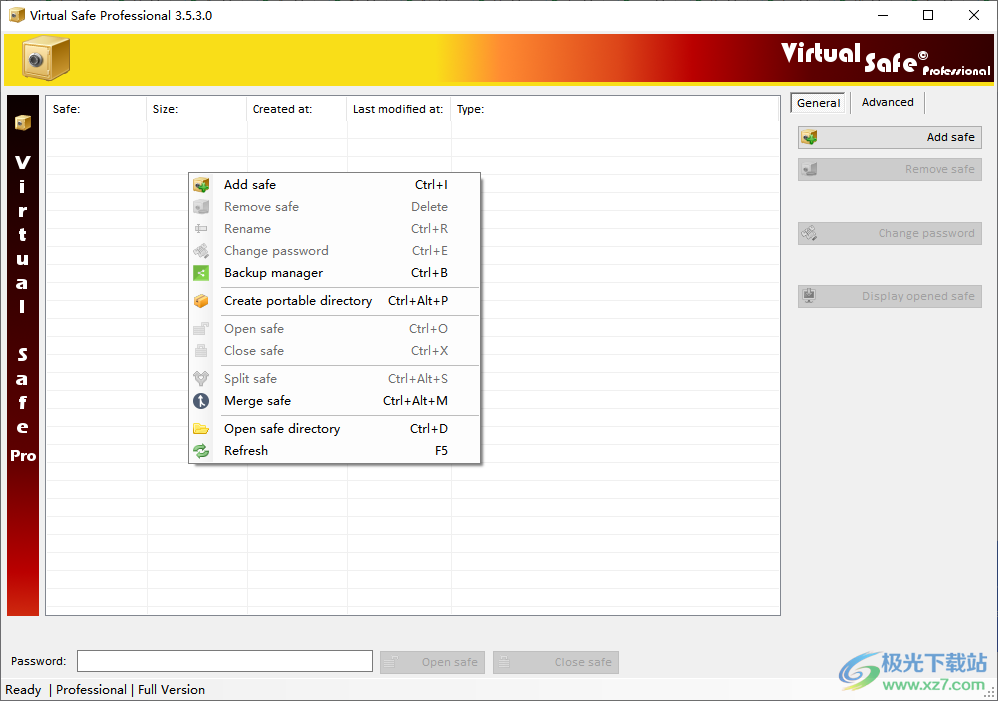Click the green Refresh arrows icon
The image size is (998, 701).
(201, 451)
